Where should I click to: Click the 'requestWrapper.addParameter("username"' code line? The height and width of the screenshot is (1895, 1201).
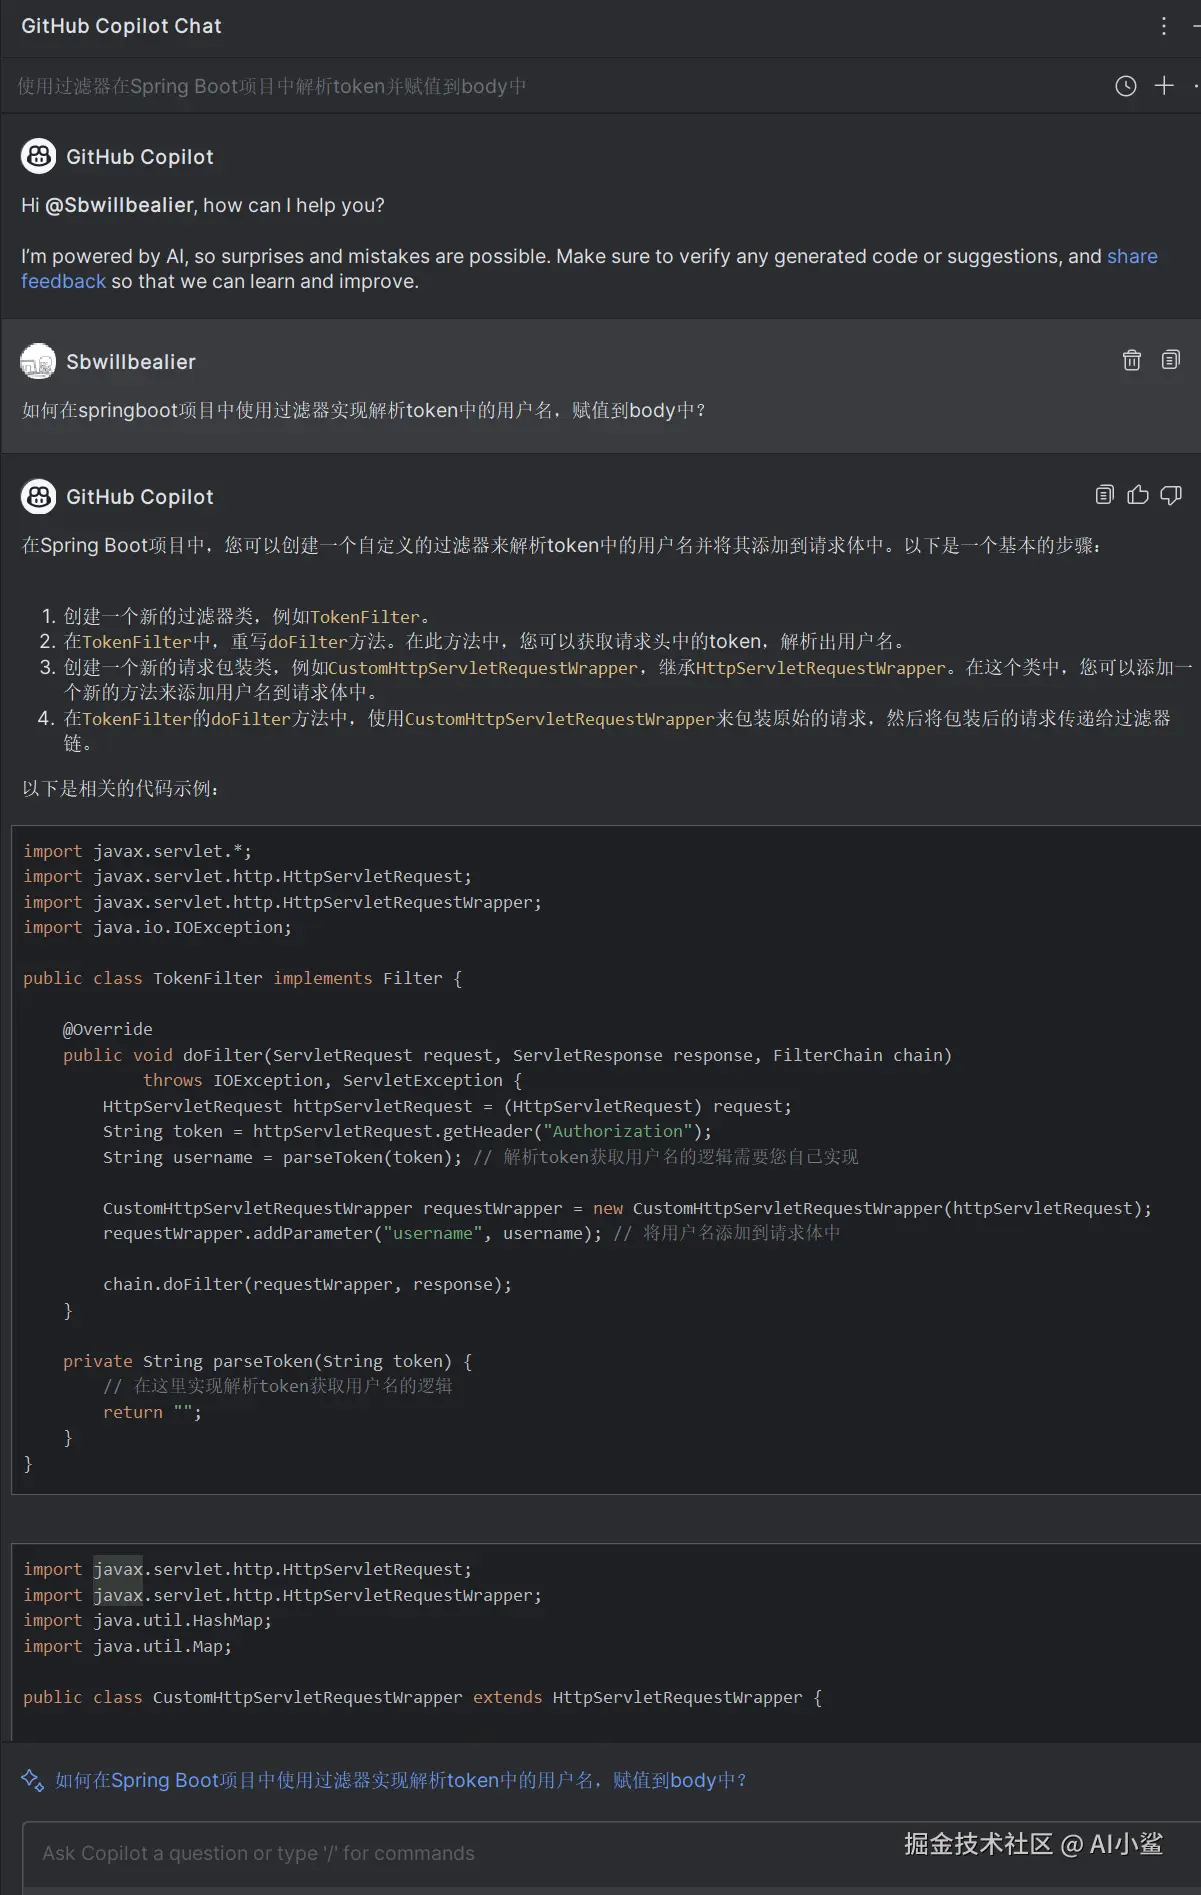tap(471, 1233)
